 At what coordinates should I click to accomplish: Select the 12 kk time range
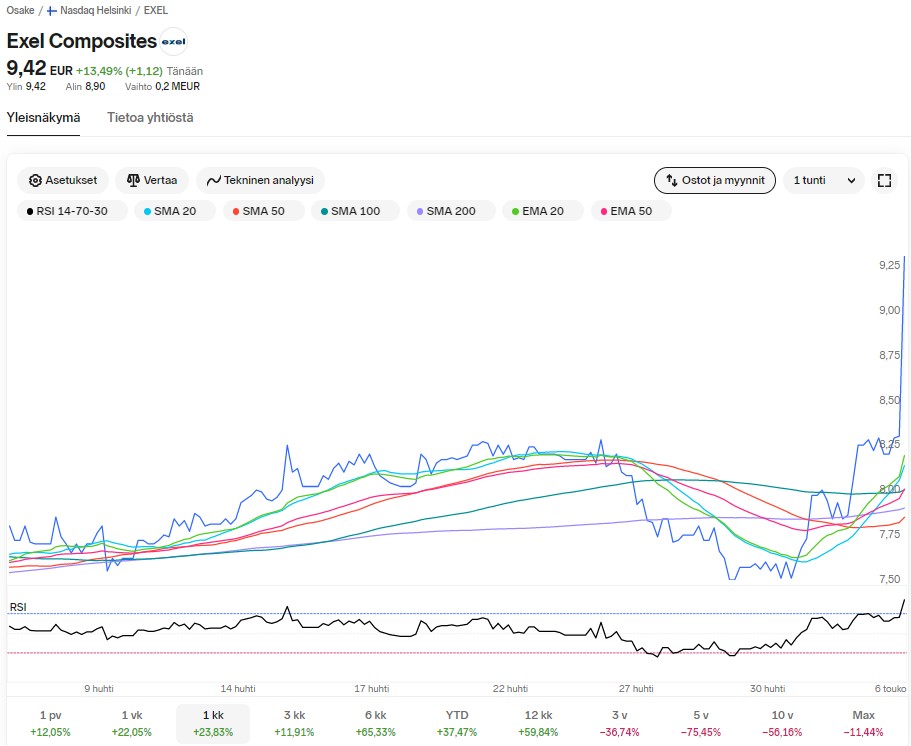539,723
